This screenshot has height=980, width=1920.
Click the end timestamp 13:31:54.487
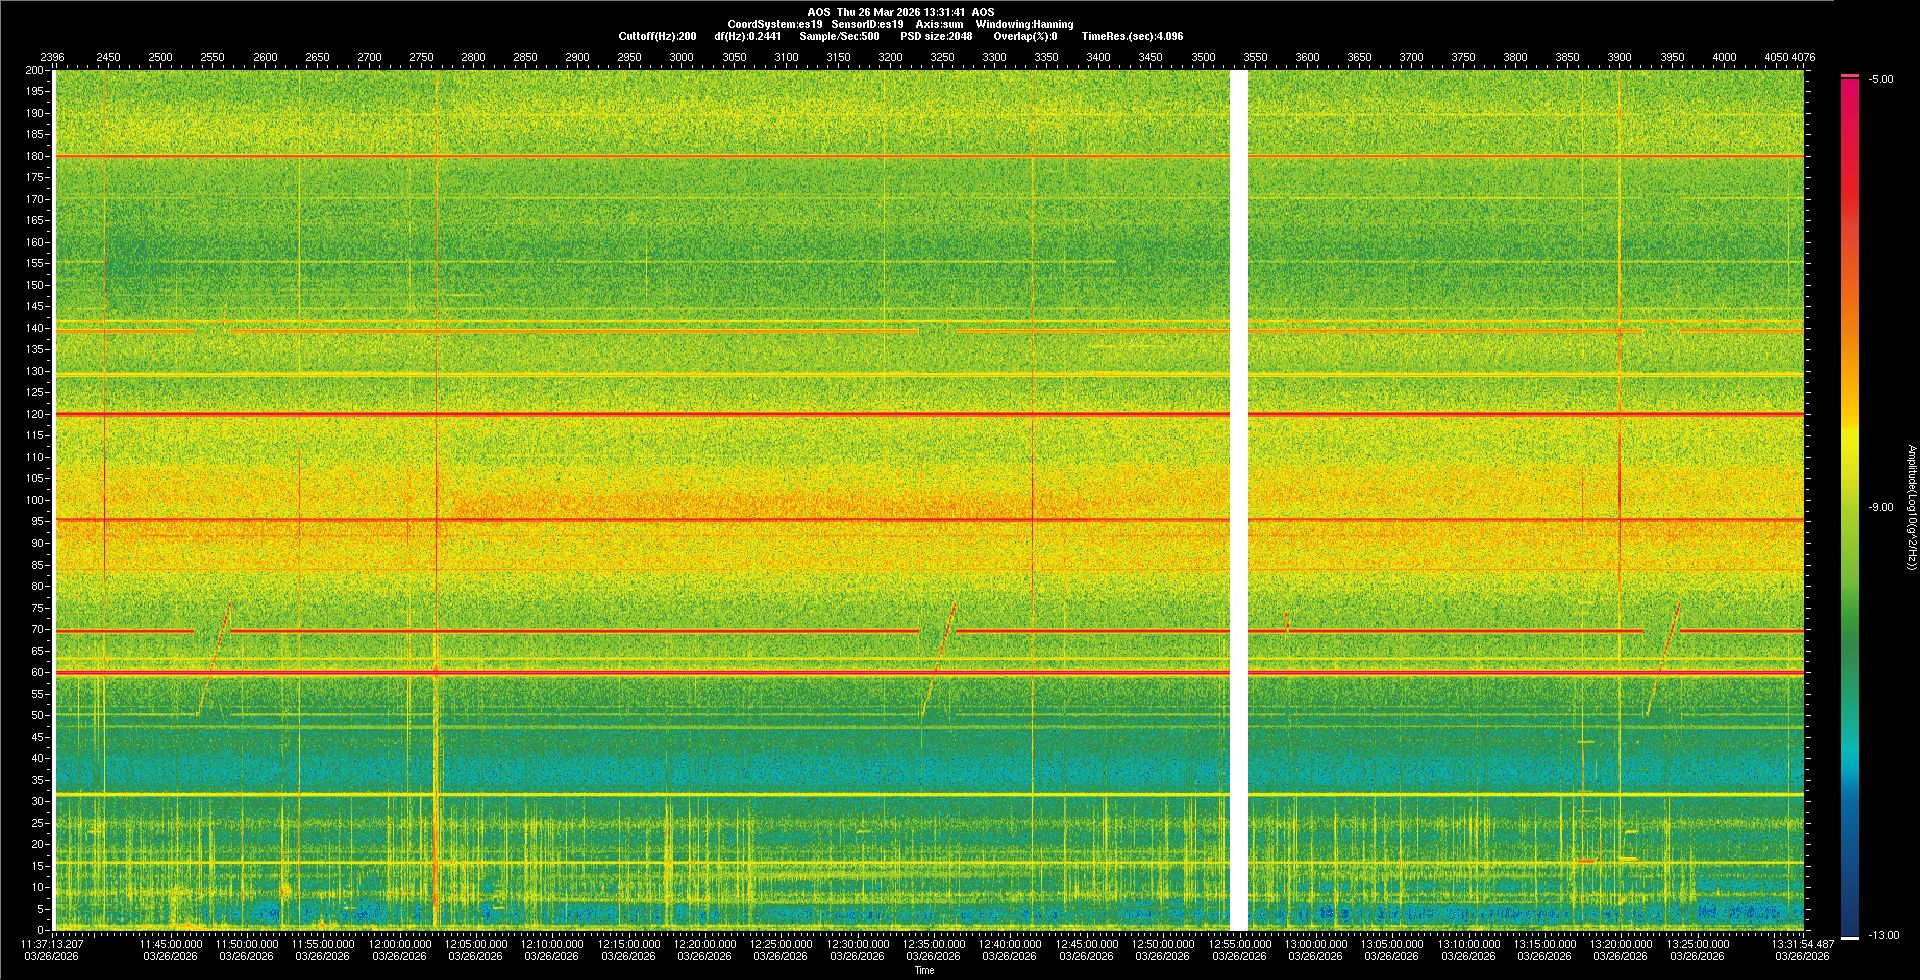pyautogui.click(x=1802, y=944)
